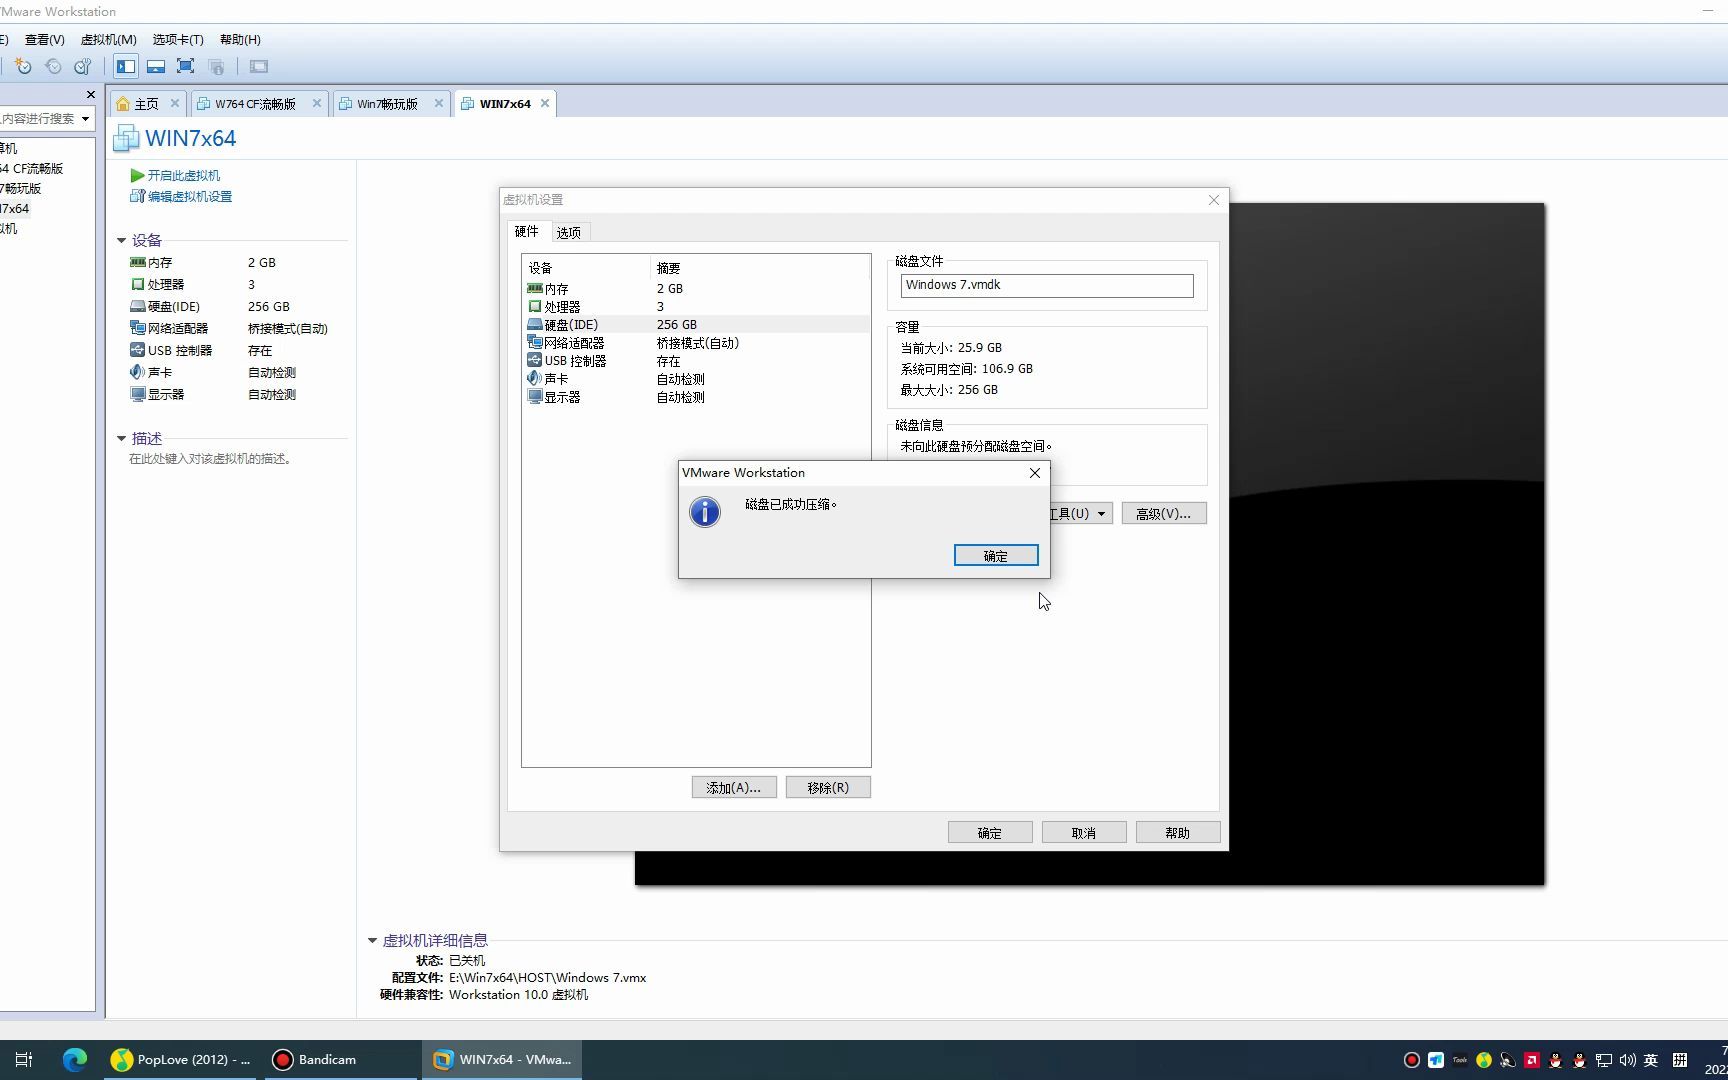Click the large WIN7x64 VM icon in header

pos(126,138)
